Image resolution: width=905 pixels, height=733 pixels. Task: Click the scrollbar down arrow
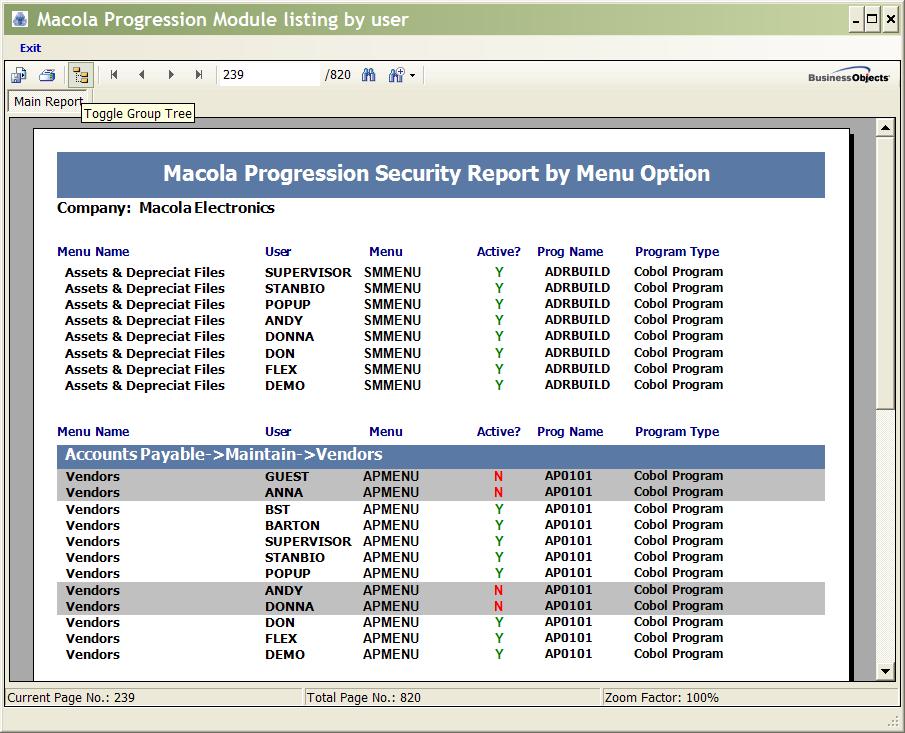(x=885, y=671)
